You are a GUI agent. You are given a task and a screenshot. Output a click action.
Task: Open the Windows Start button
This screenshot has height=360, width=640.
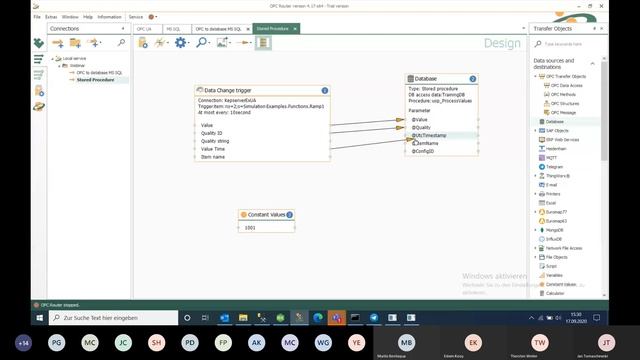coord(40,318)
